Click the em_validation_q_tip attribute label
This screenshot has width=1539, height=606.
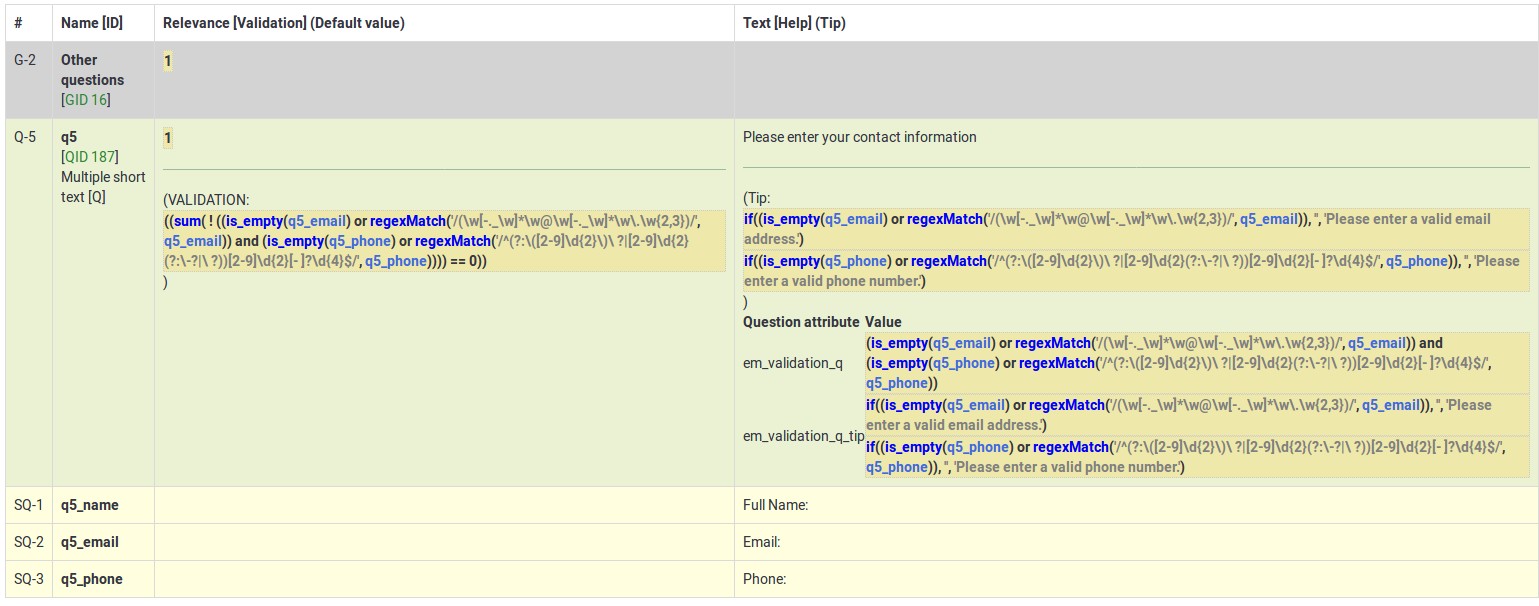tap(803, 436)
